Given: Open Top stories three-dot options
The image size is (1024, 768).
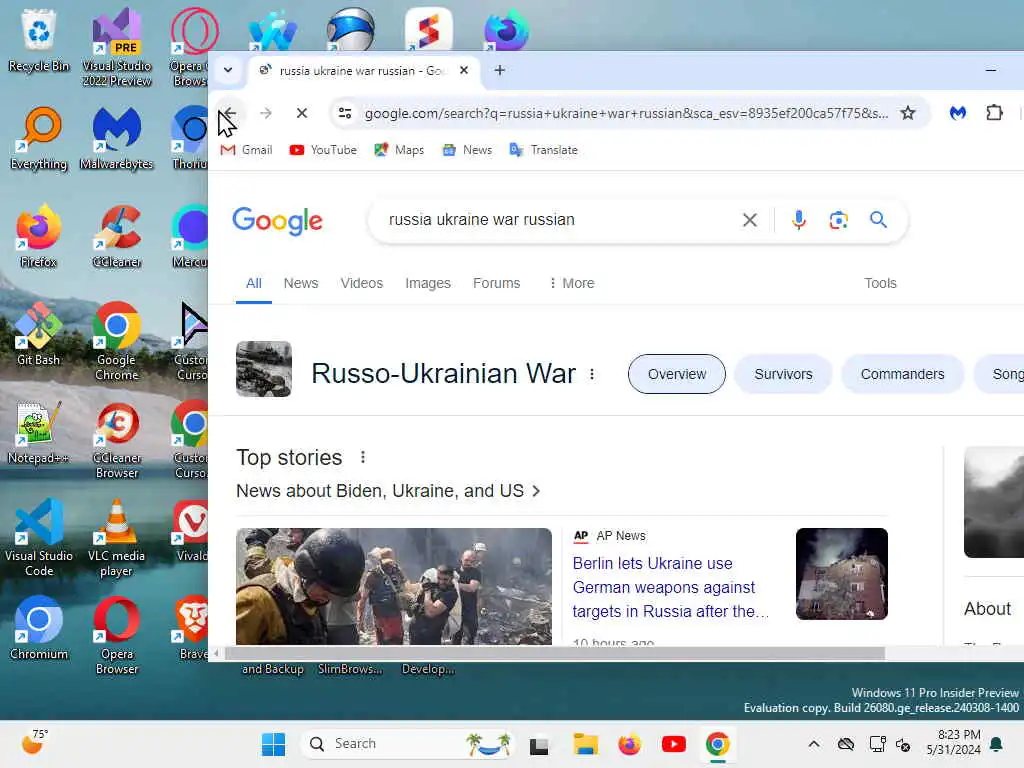Looking at the screenshot, I should pyautogui.click(x=362, y=458).
